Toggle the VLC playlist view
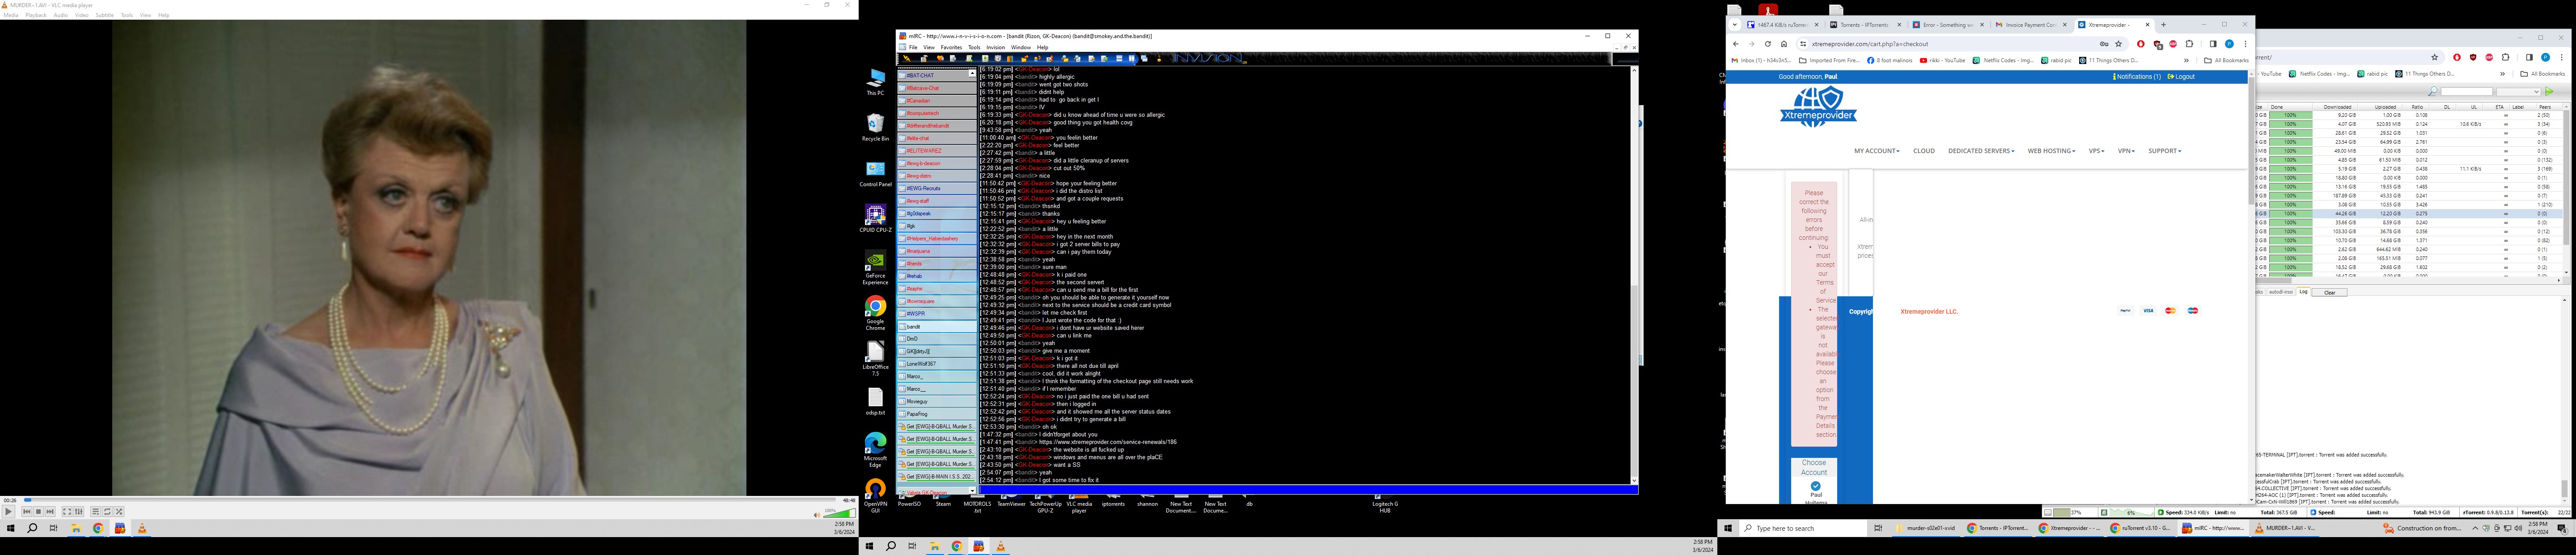Screen dimensions: 2576x555 click(x=96, y=511)
